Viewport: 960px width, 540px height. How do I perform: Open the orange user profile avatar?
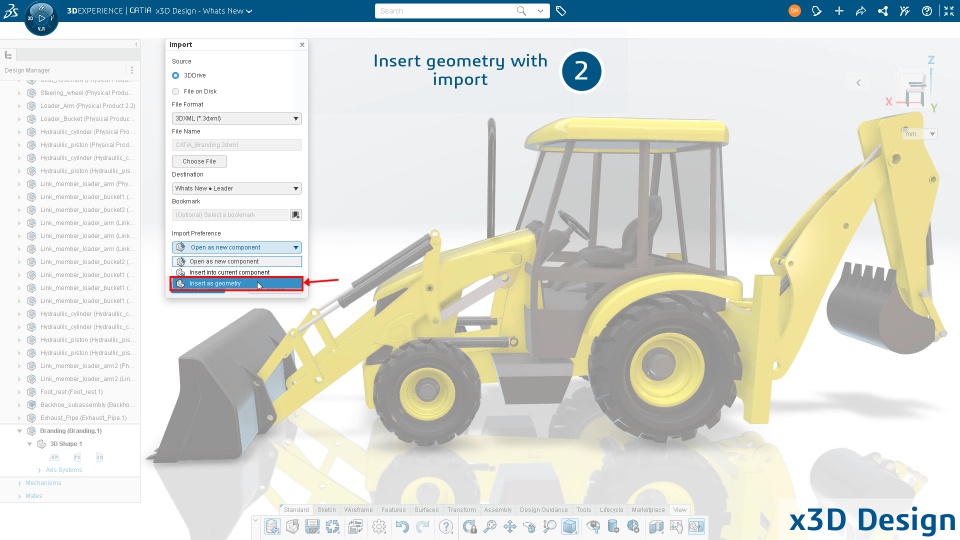(794, 10)
